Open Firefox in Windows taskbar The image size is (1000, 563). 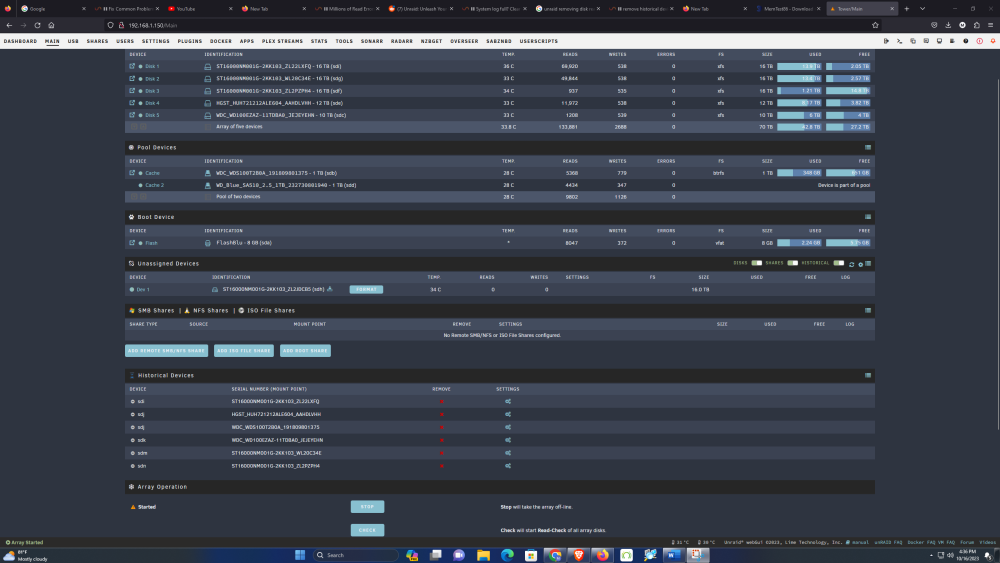tap(602, 555)
